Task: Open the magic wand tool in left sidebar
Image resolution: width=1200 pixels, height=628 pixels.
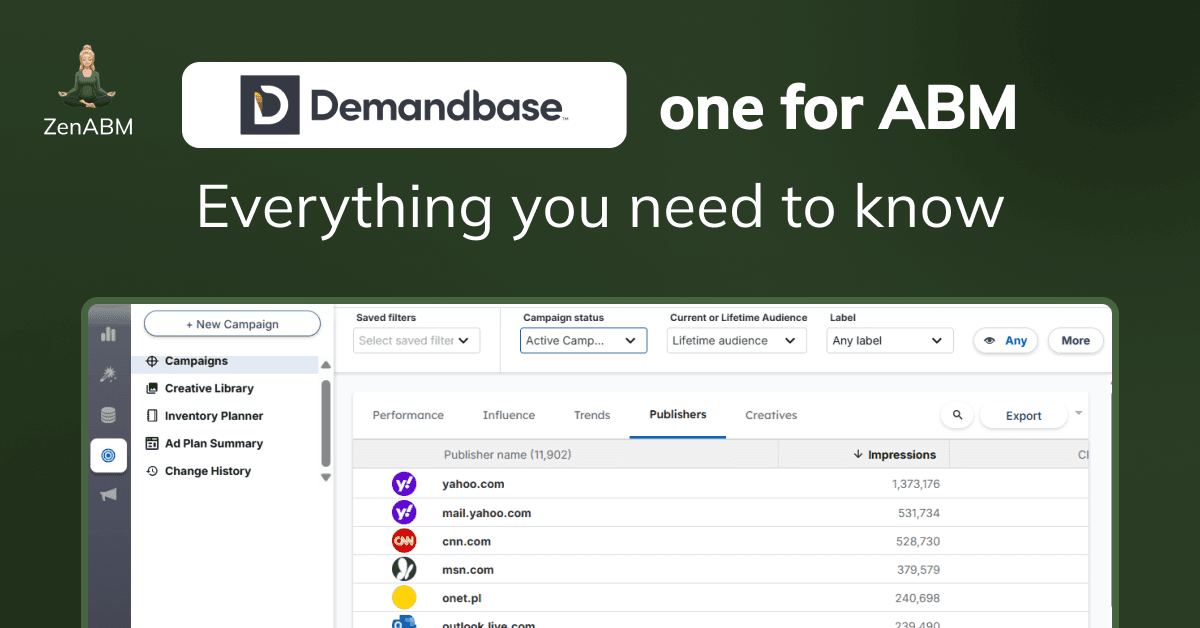Action: pyautogui.click(x=108, y=374)
